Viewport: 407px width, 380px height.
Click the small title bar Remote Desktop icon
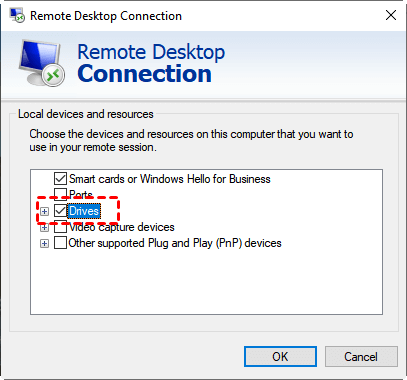tap(17, 15)
